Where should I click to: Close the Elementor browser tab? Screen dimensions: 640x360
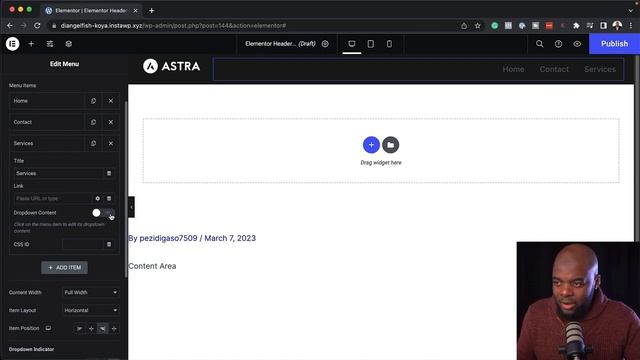(136, 11)
